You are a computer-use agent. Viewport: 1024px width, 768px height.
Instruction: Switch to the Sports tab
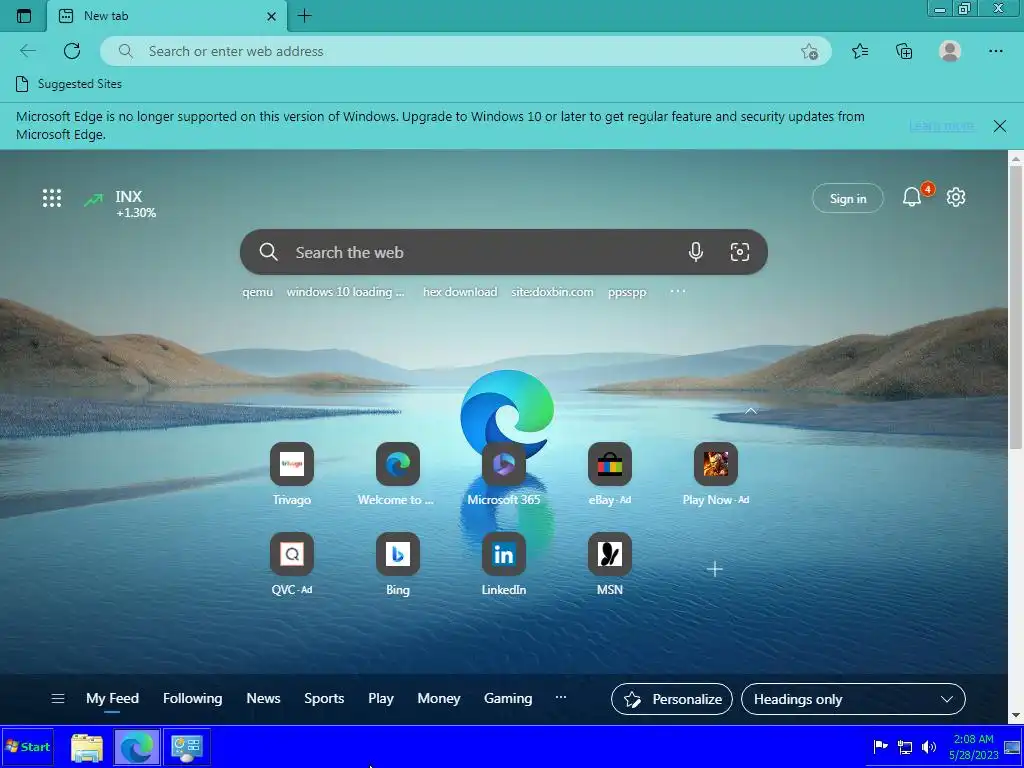(x=324, y=699)
